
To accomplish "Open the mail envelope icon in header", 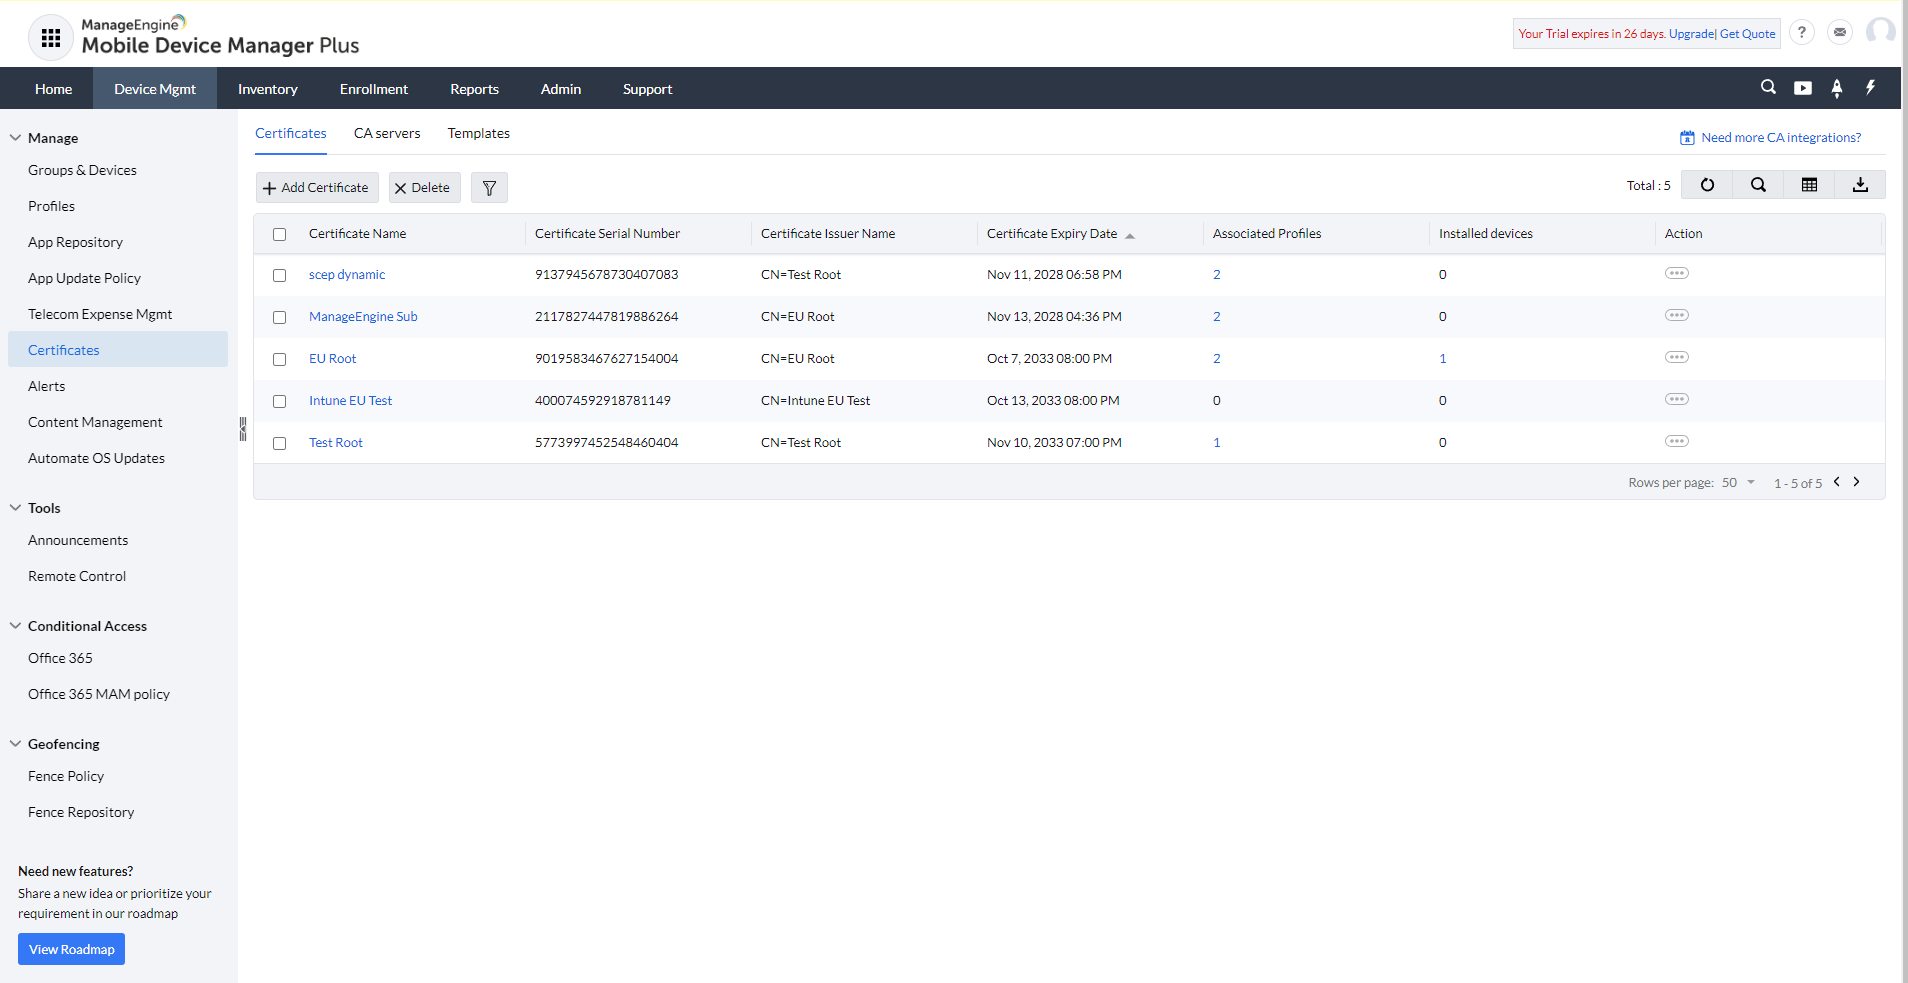I will pos(1840,32).
